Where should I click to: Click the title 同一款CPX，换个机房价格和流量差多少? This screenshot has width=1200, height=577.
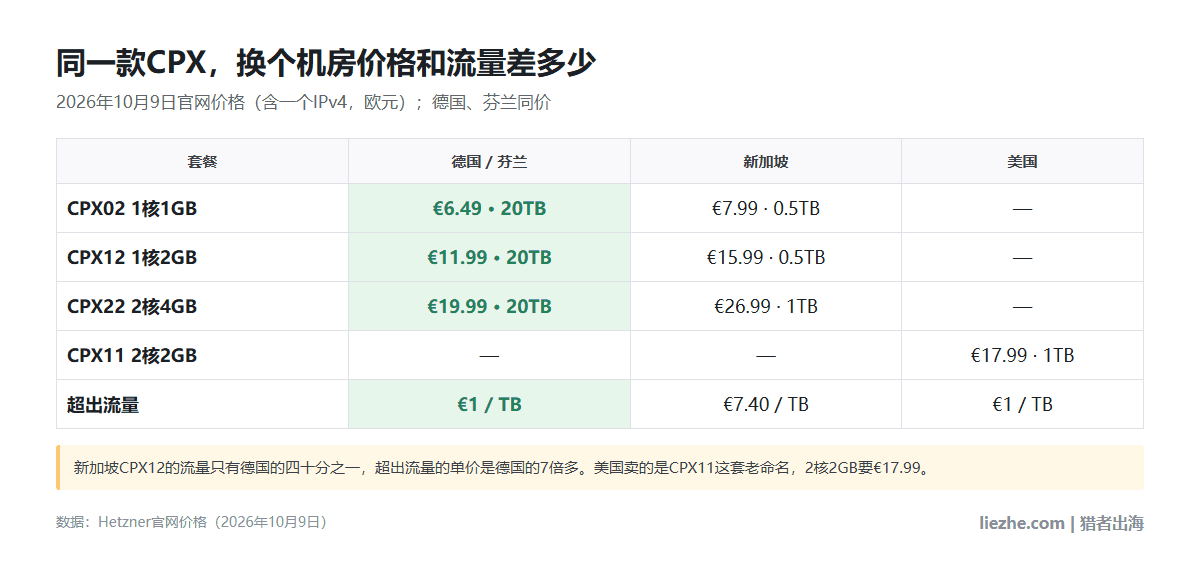click(x=326, y=63)
